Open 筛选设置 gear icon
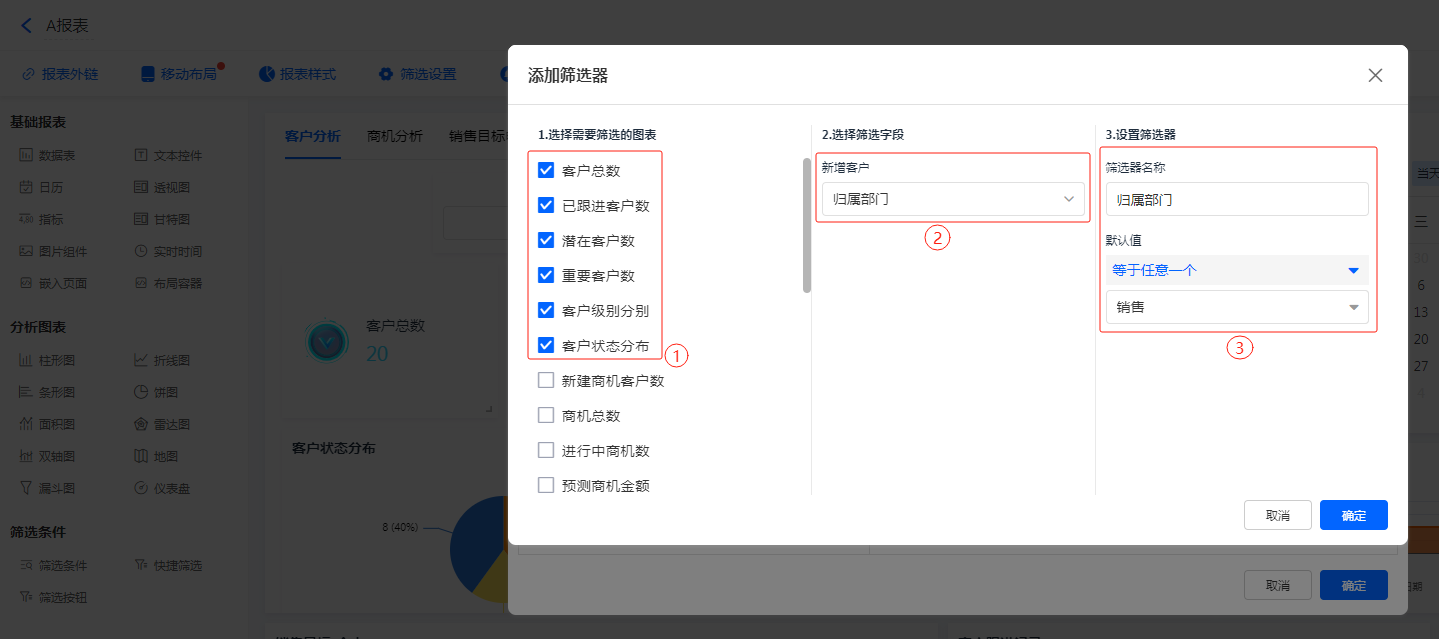1439x639 pixels. click(386, 74)
